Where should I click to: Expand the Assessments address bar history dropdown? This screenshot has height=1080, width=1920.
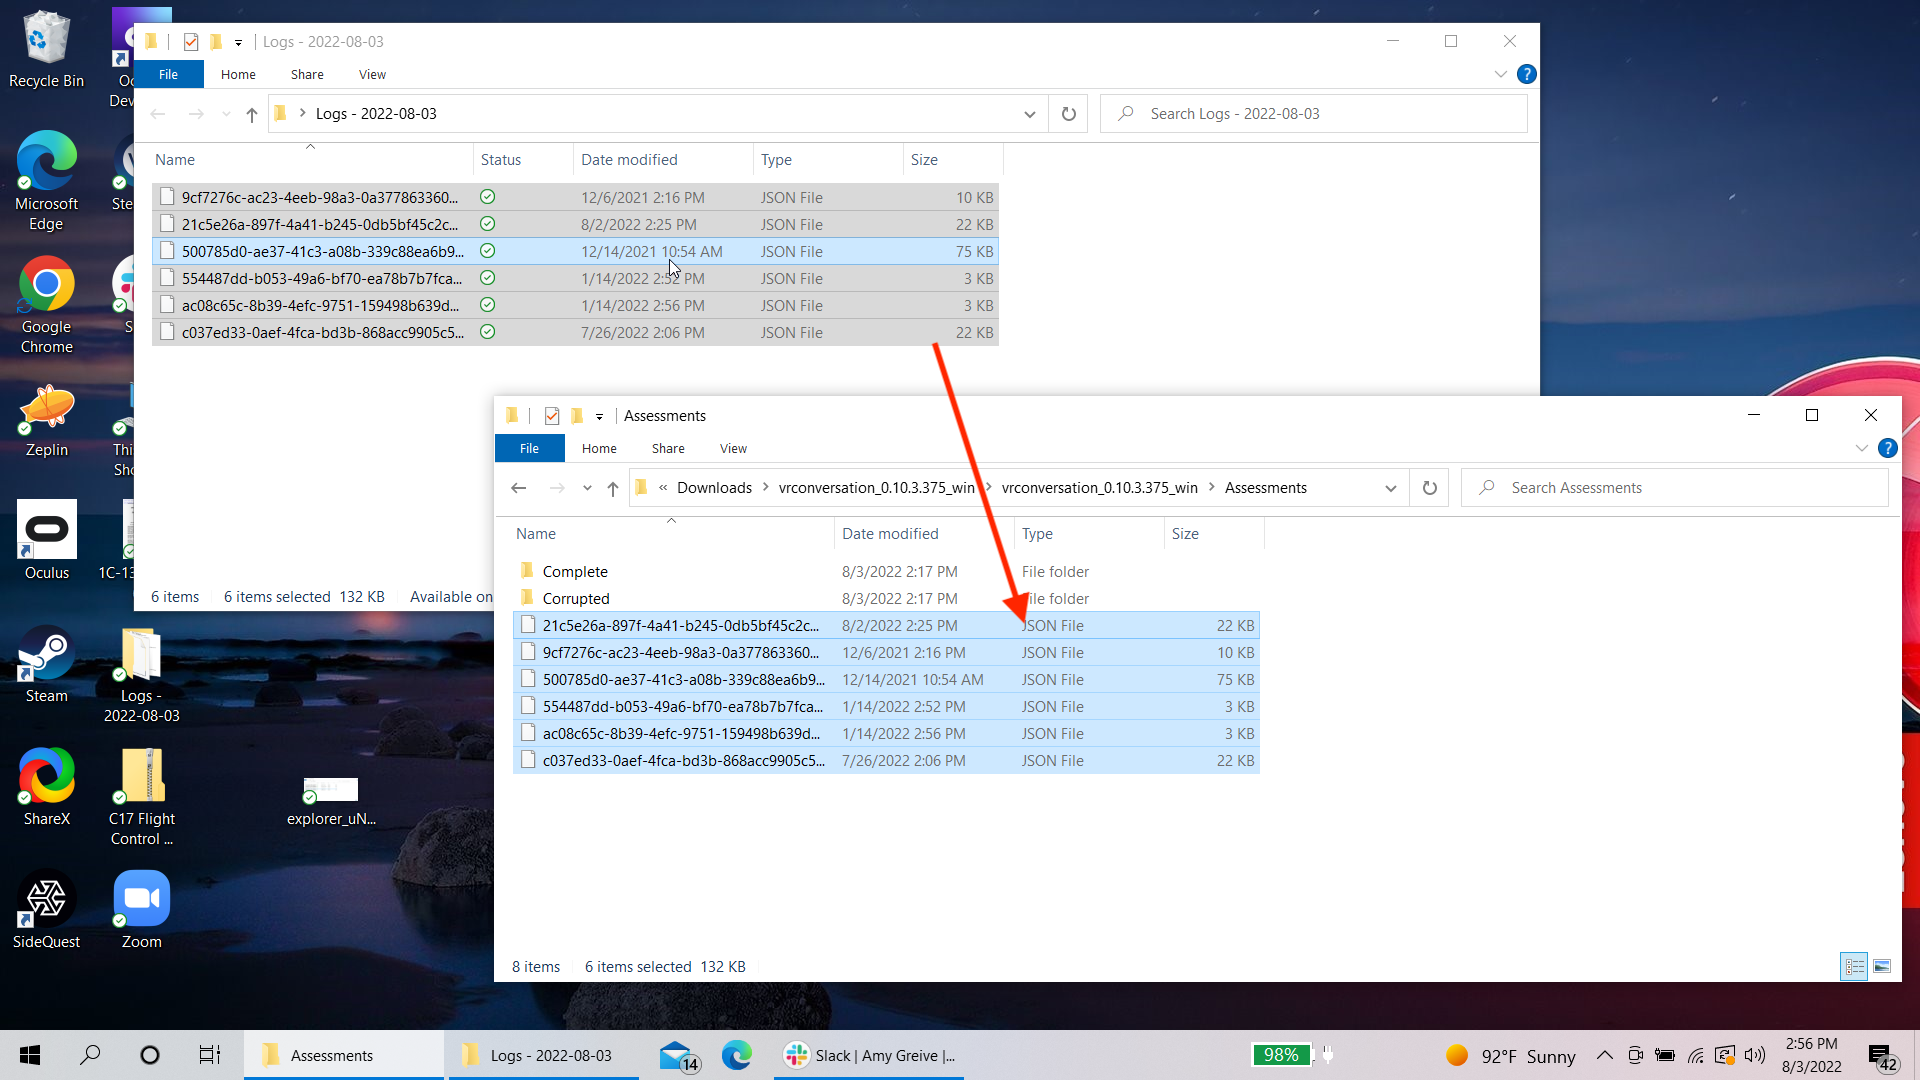(x=1390, y=488)
